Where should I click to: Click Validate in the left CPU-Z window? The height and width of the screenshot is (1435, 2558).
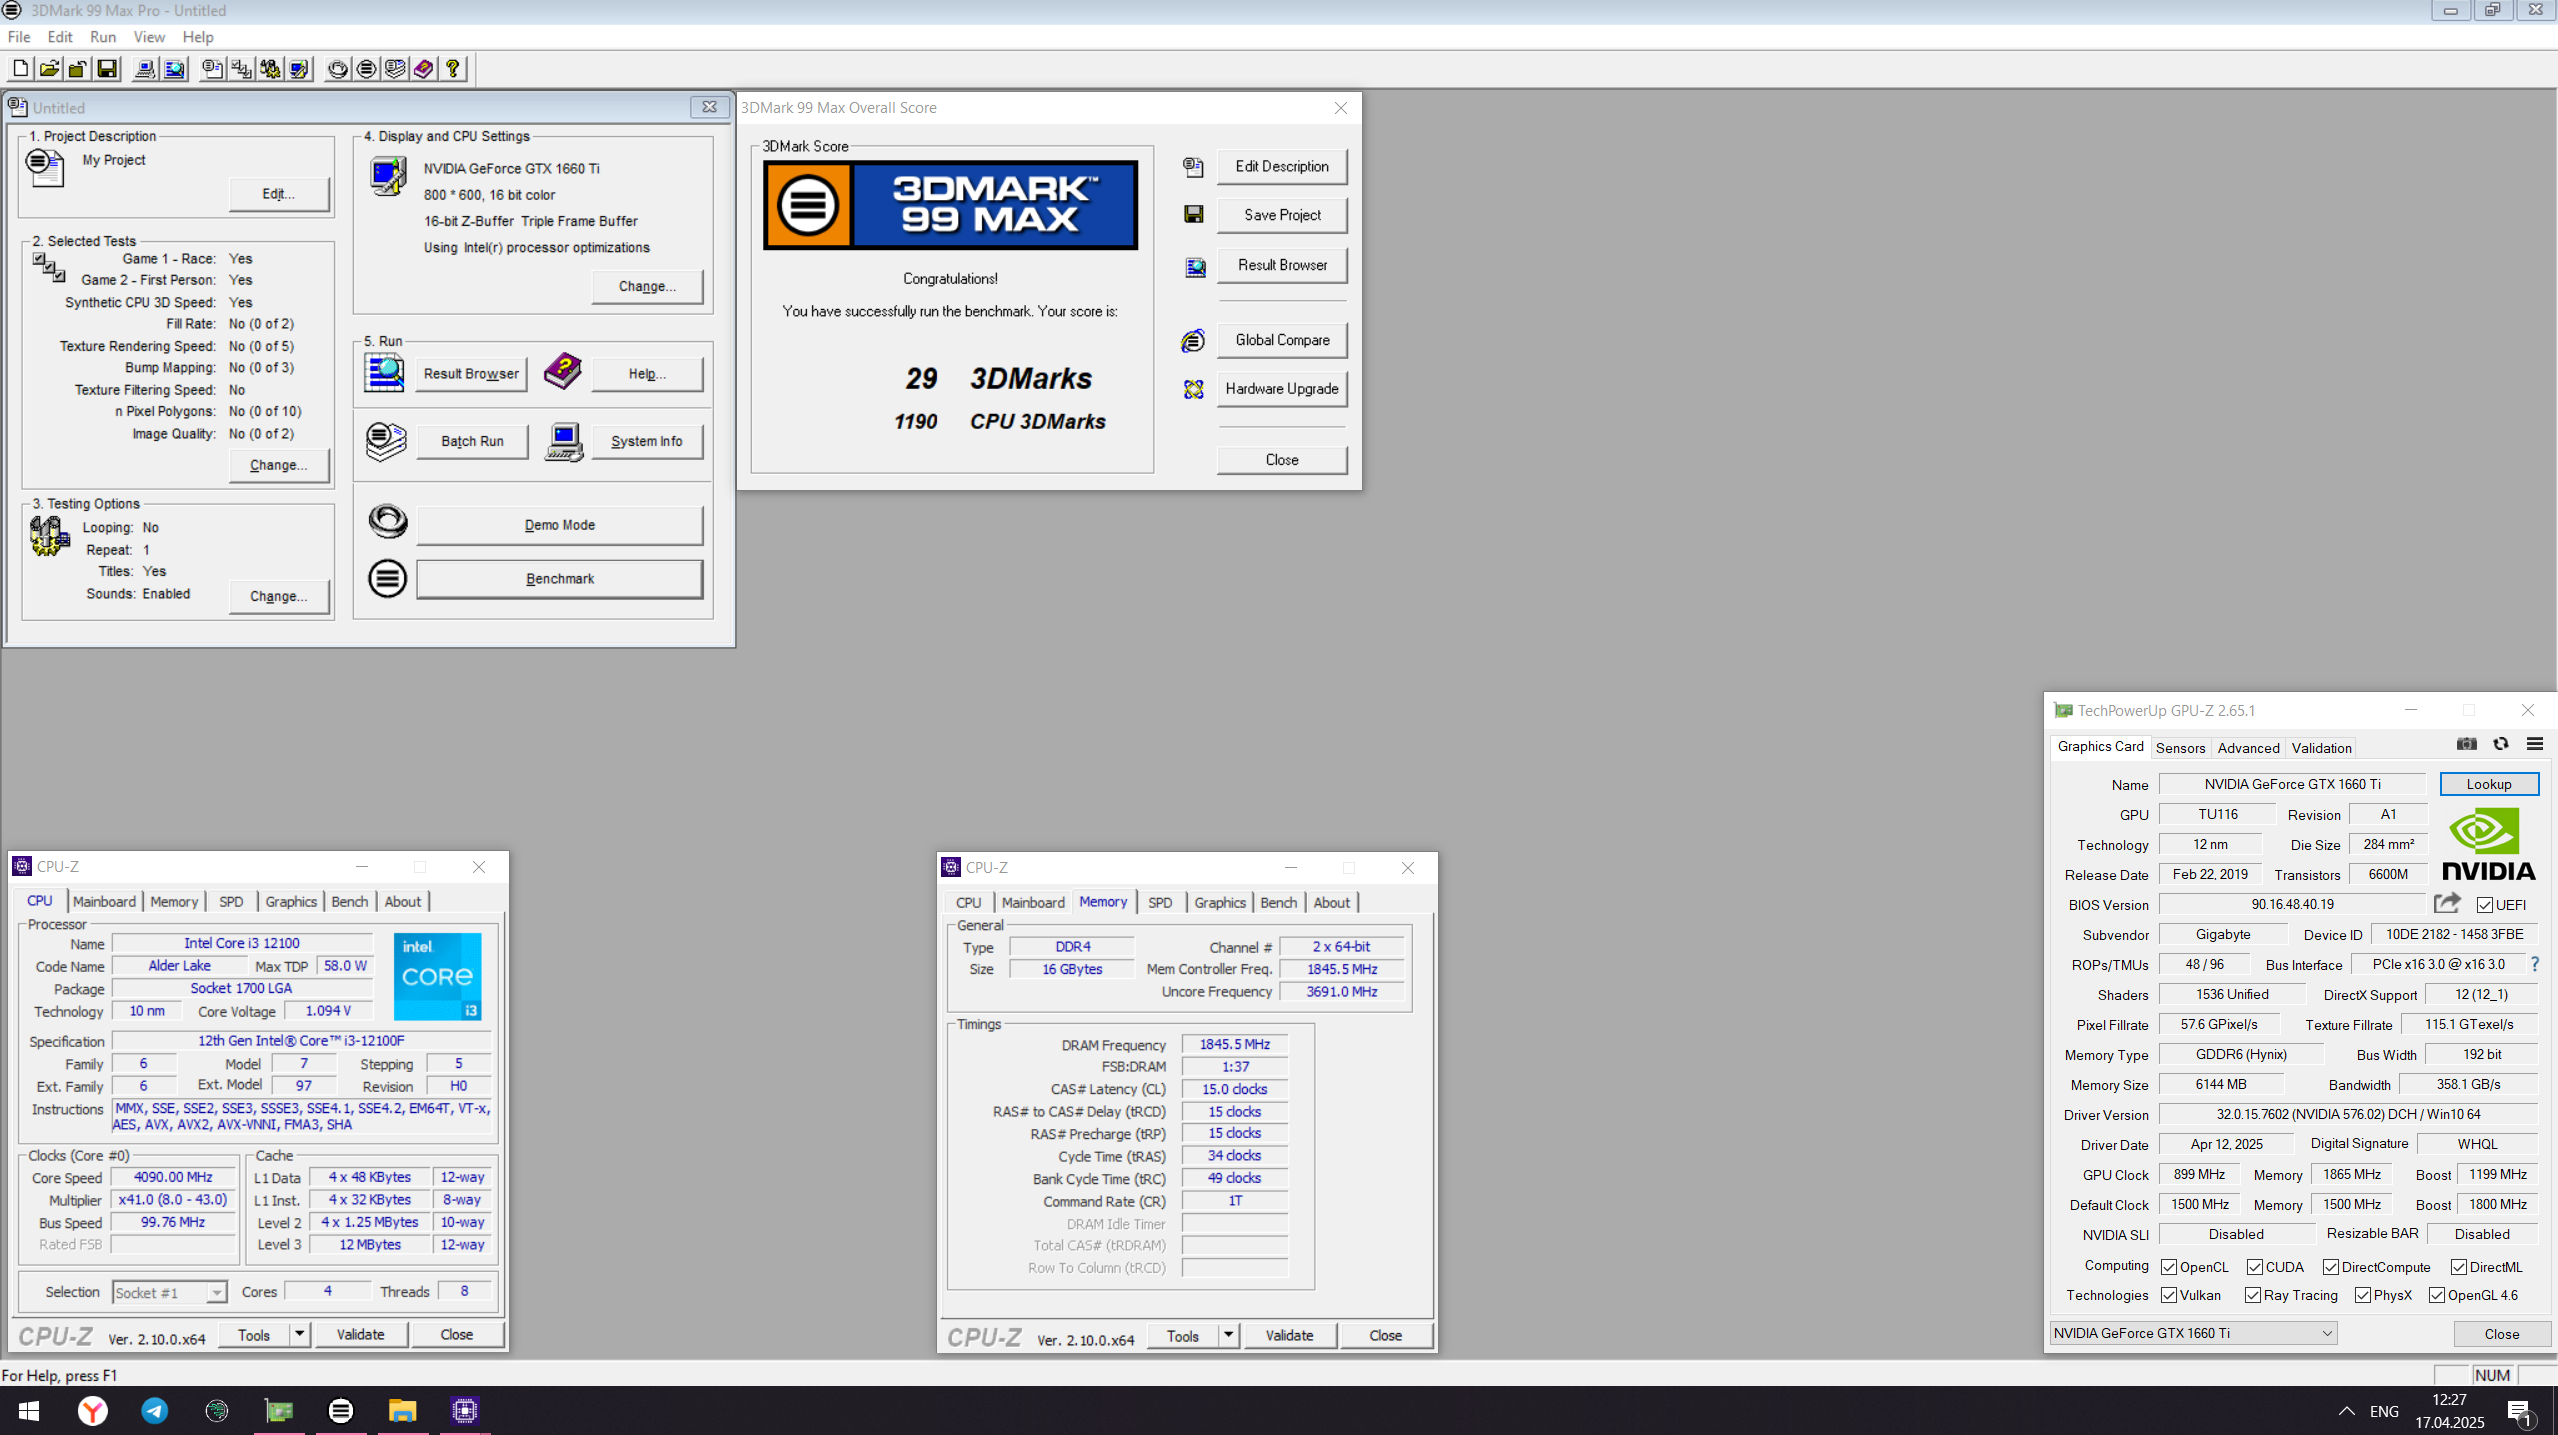click(x=360, y=1335)
